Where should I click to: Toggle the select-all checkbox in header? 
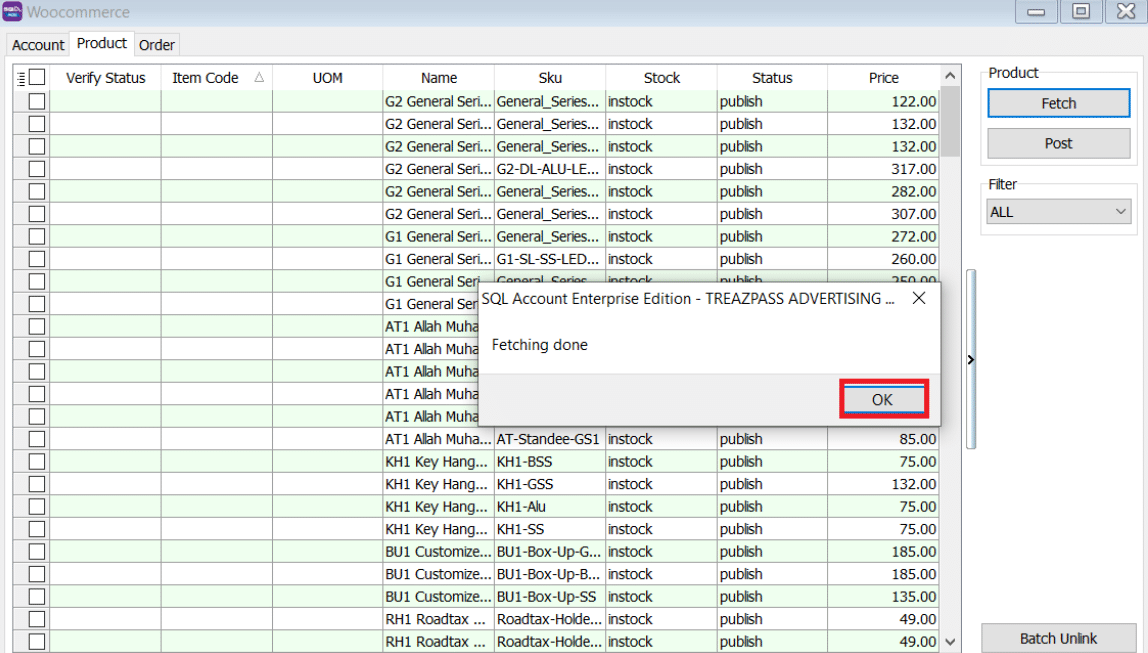pyautogui.click(x=38, y=77)
